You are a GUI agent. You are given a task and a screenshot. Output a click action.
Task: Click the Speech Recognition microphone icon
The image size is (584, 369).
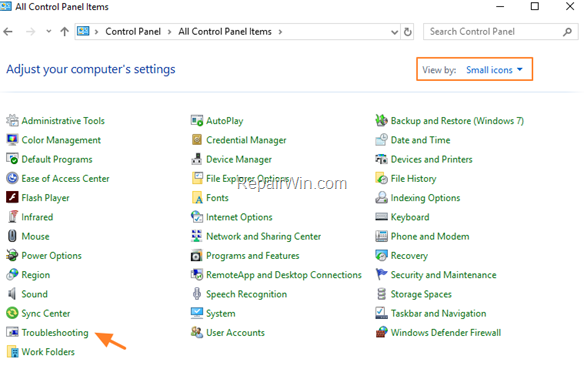[197, 294]
